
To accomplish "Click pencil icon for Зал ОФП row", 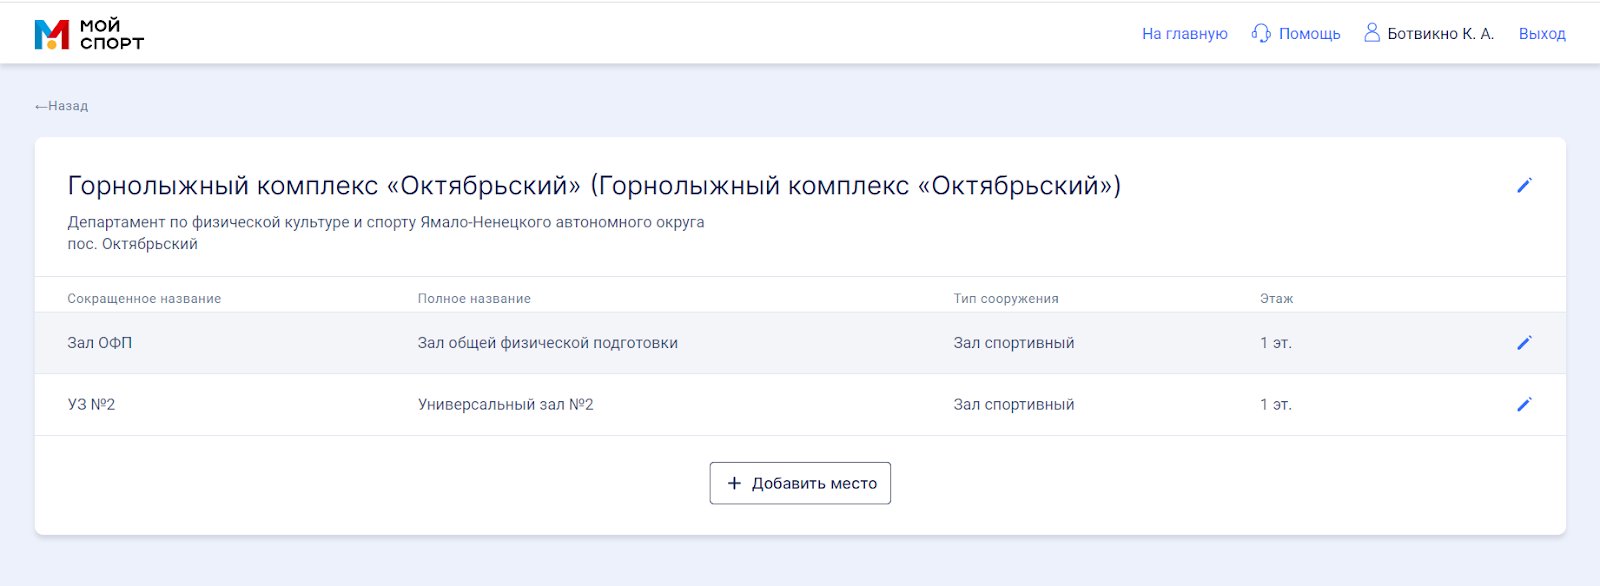I will 1524,343.
